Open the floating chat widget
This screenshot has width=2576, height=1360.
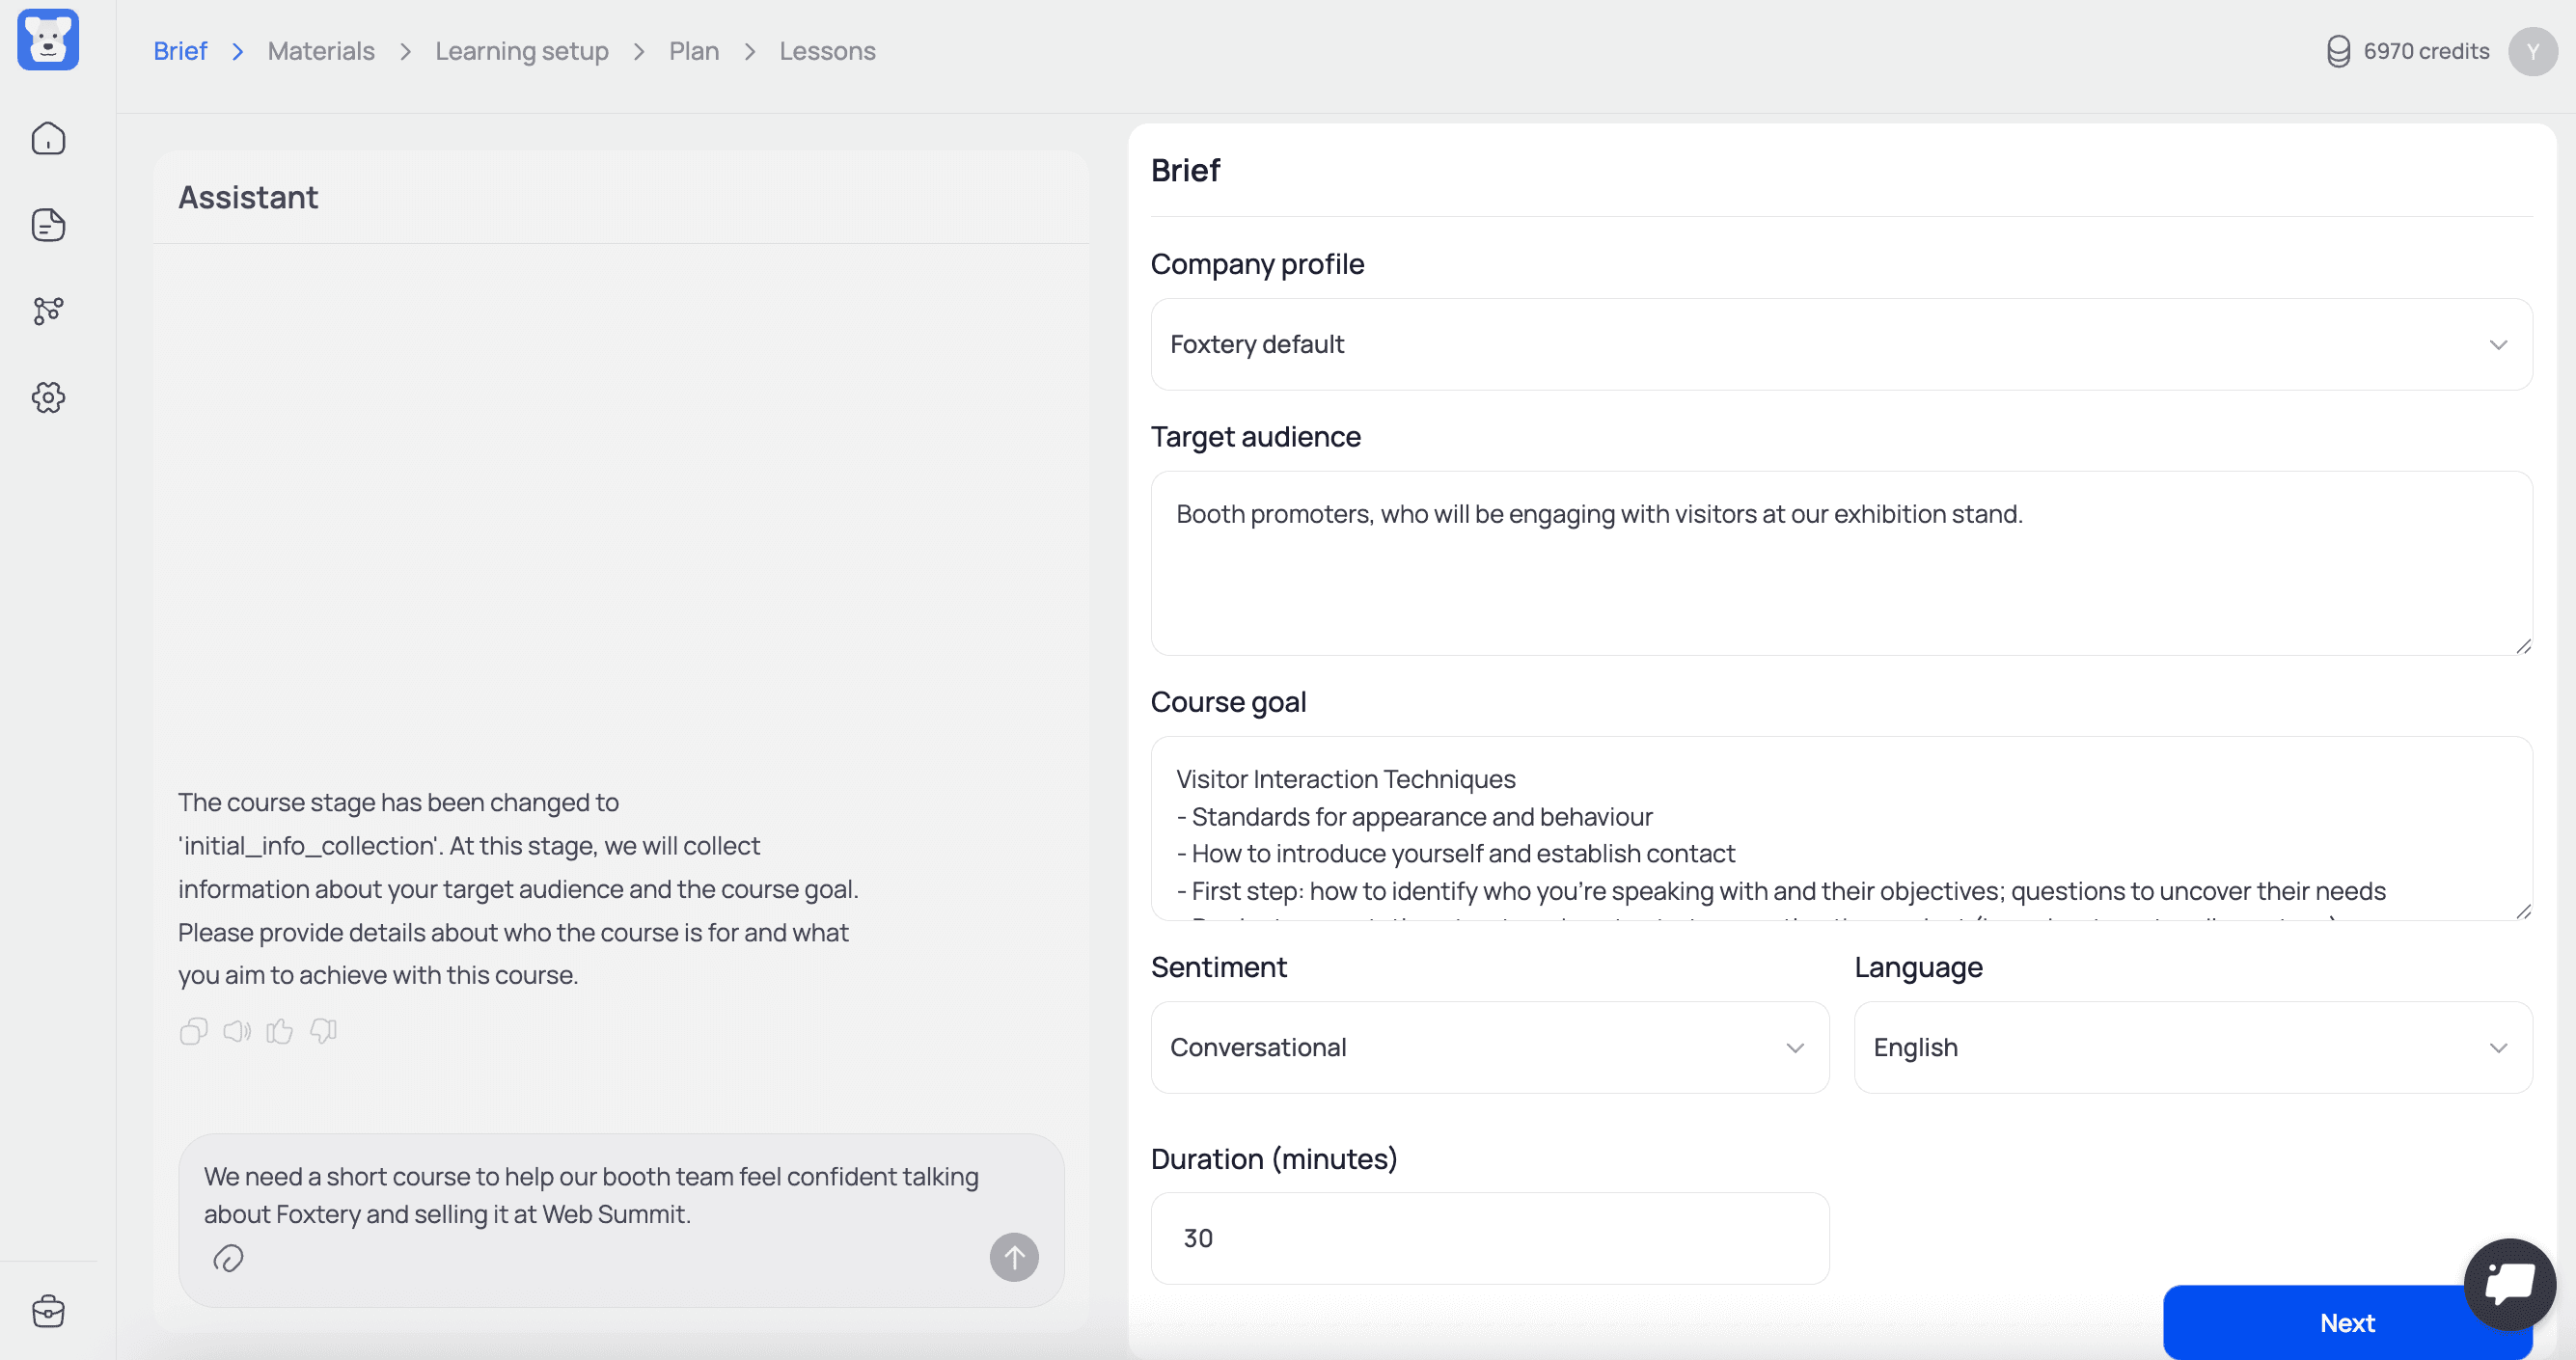pyautogui.click(x=2510, y=1284)
